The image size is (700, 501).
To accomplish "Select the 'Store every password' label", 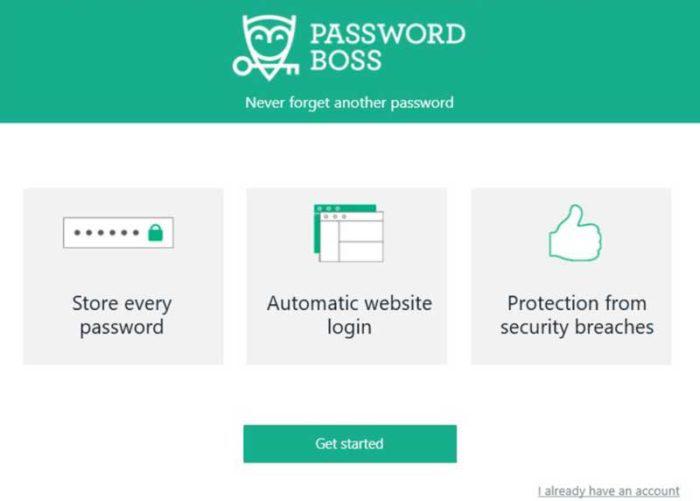I will 122,315.
